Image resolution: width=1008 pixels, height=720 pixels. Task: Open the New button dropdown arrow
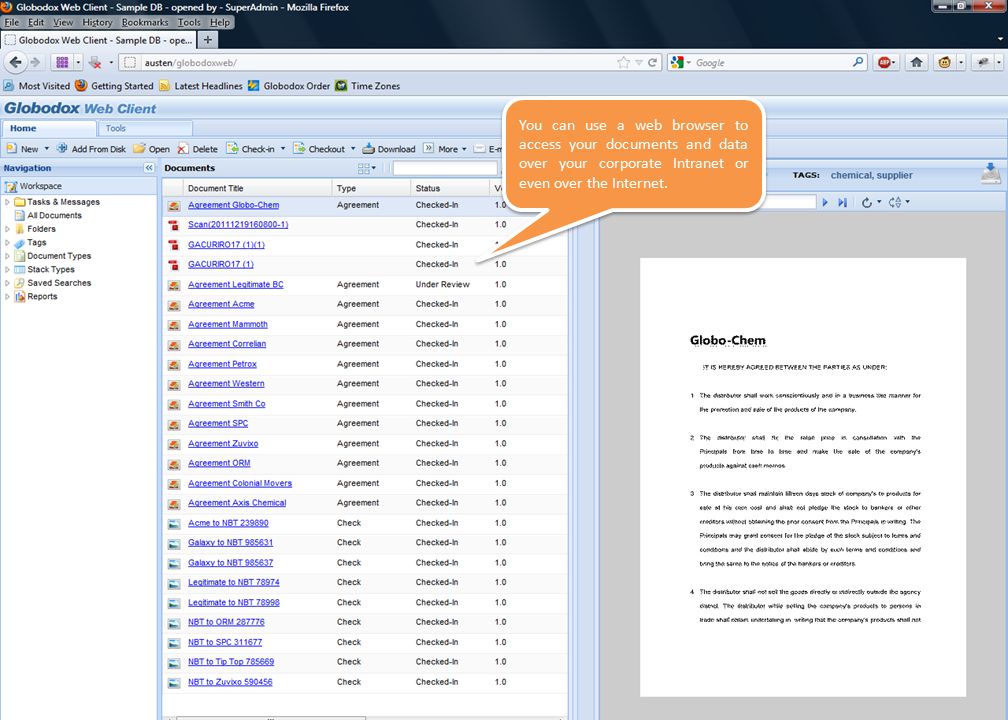point(46,148)
